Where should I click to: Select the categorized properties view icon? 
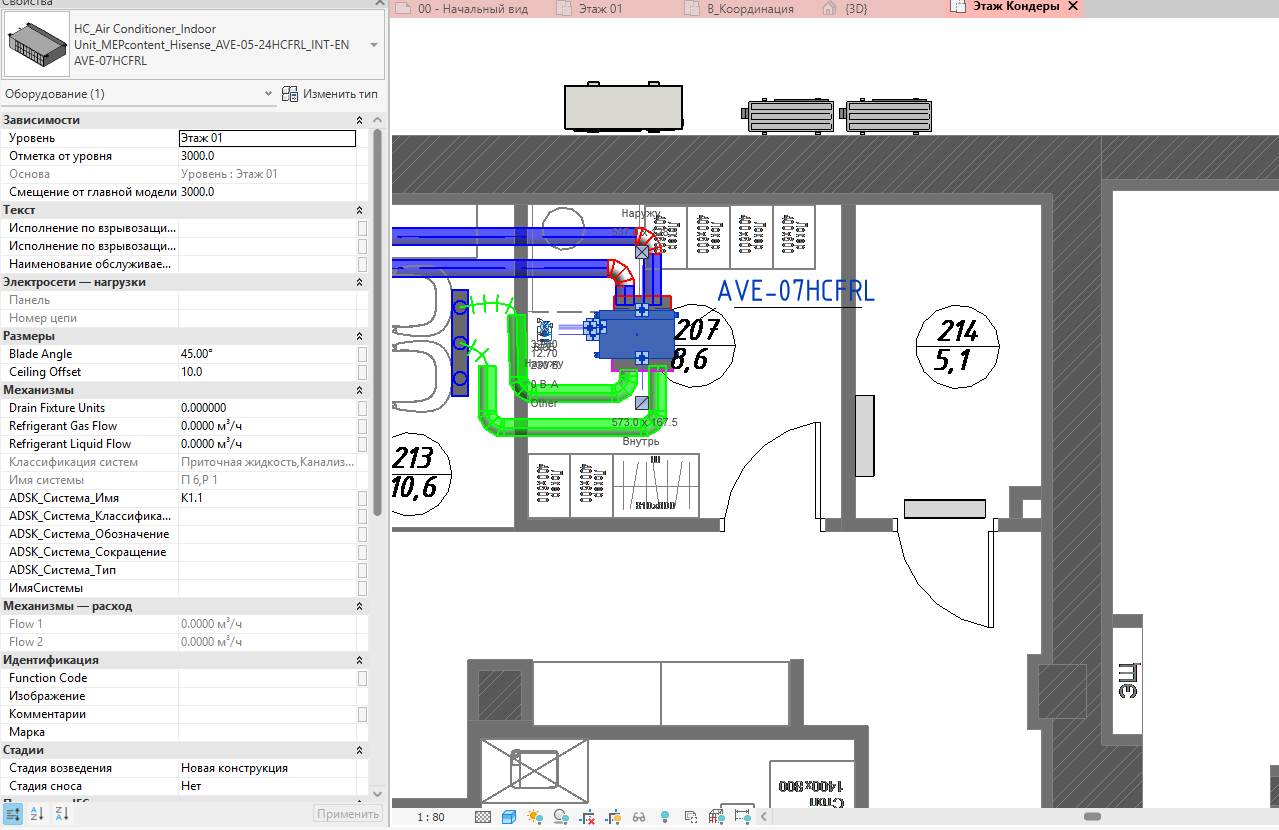coord(13,814)
